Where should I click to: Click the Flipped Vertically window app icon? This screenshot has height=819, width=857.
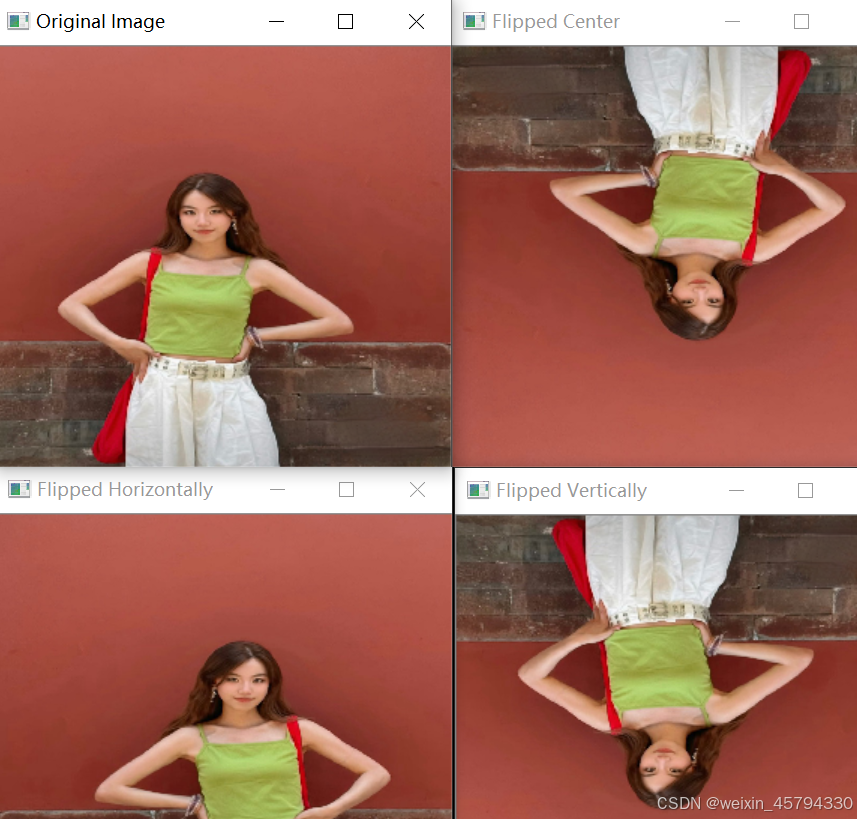point(478,490)
